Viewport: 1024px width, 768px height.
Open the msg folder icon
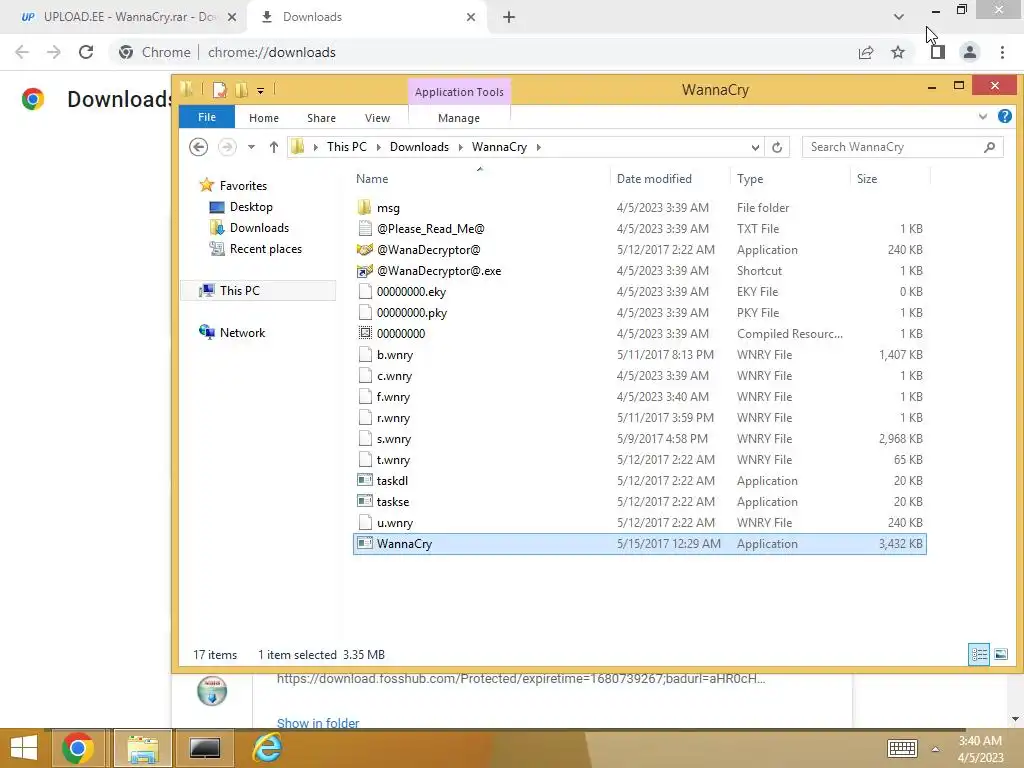(364, 208)
